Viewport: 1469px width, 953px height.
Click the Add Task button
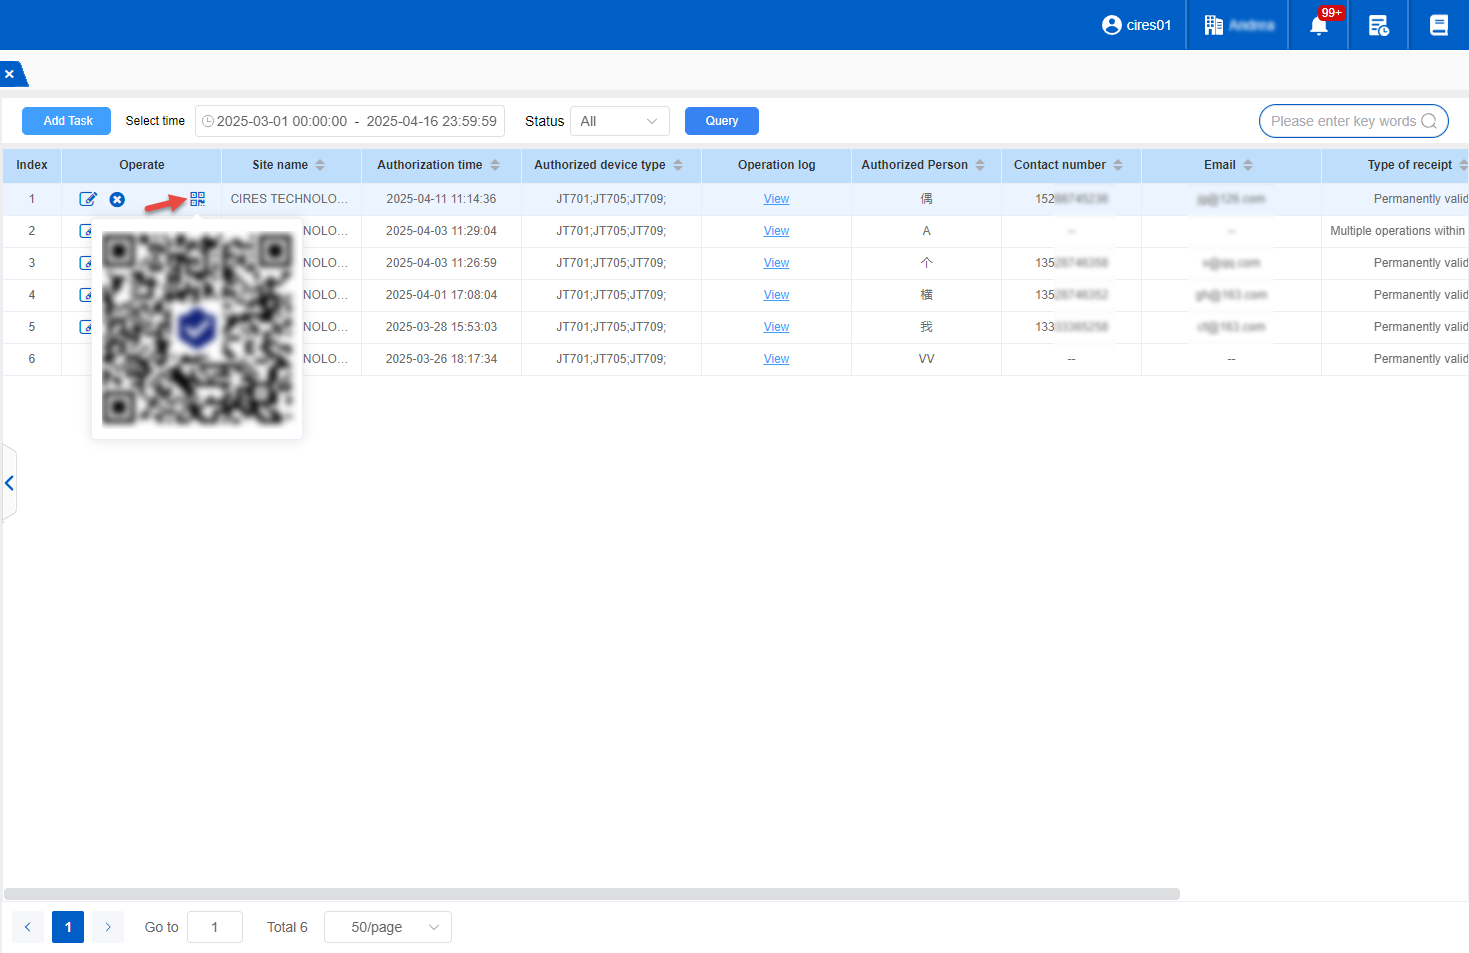67,121
